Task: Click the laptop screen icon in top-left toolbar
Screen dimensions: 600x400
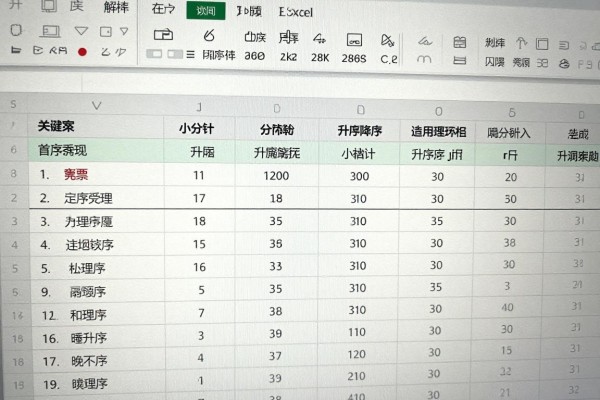Action: (50, 31)
